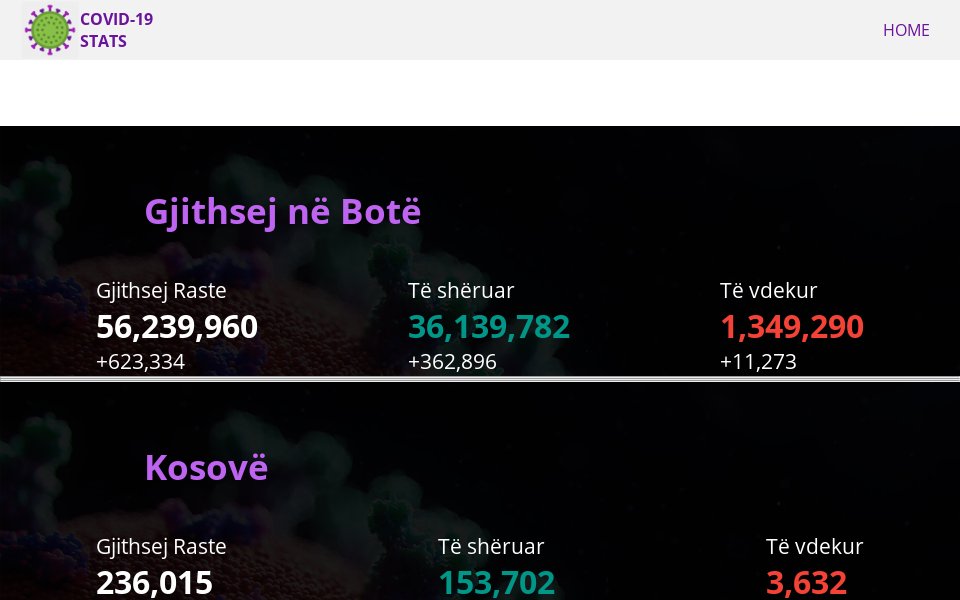Click world recovered count 36,139,782
The width and height of the screenshot is (960, 600).
tap(489, 327)
